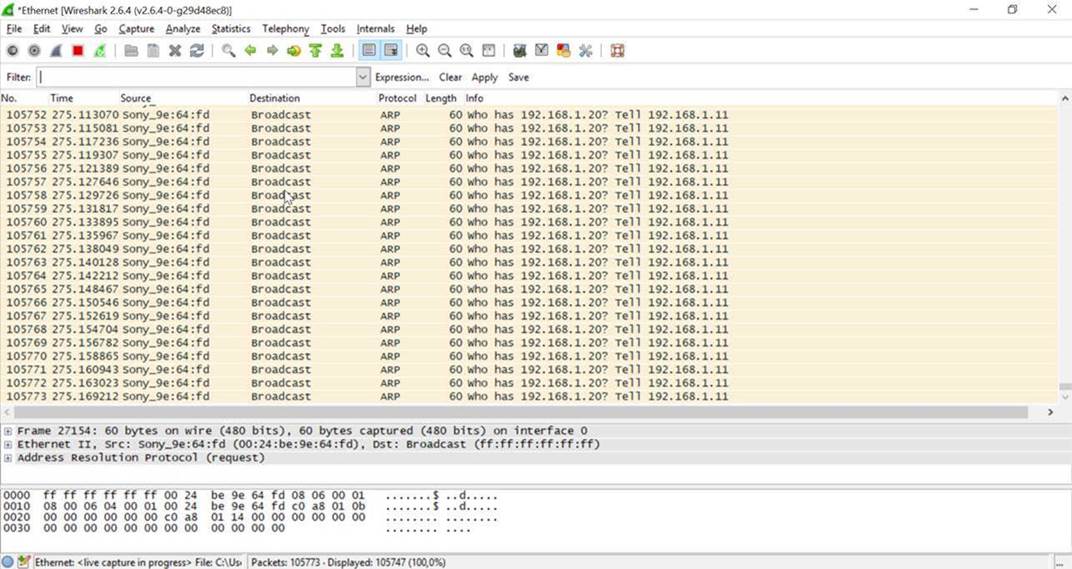Sort packets by No. column
The image size is (1072, 569).
9,98
